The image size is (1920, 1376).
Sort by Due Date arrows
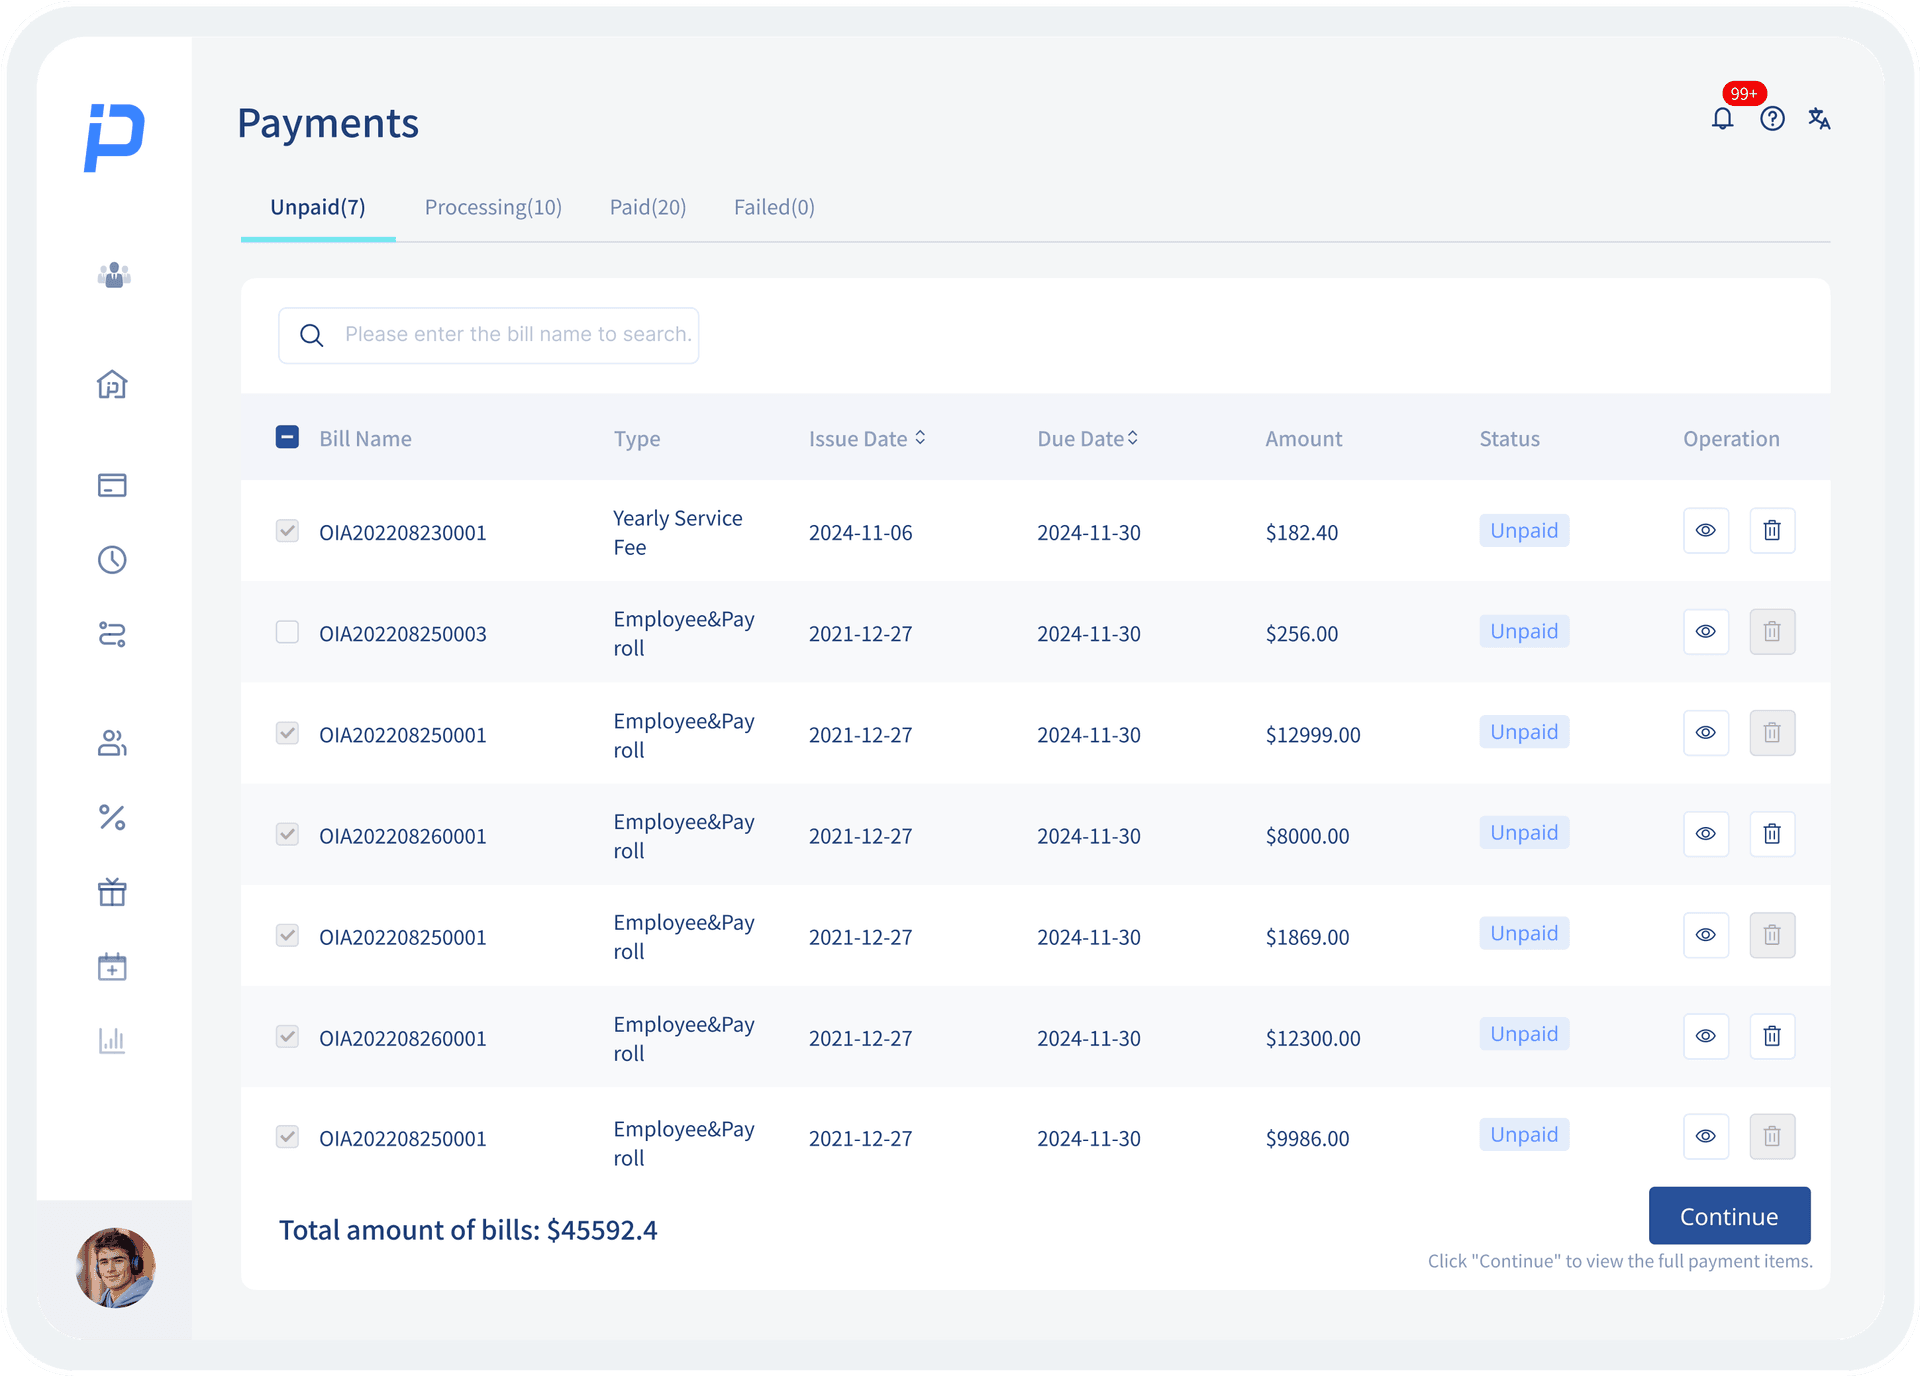click(1133, 438)
